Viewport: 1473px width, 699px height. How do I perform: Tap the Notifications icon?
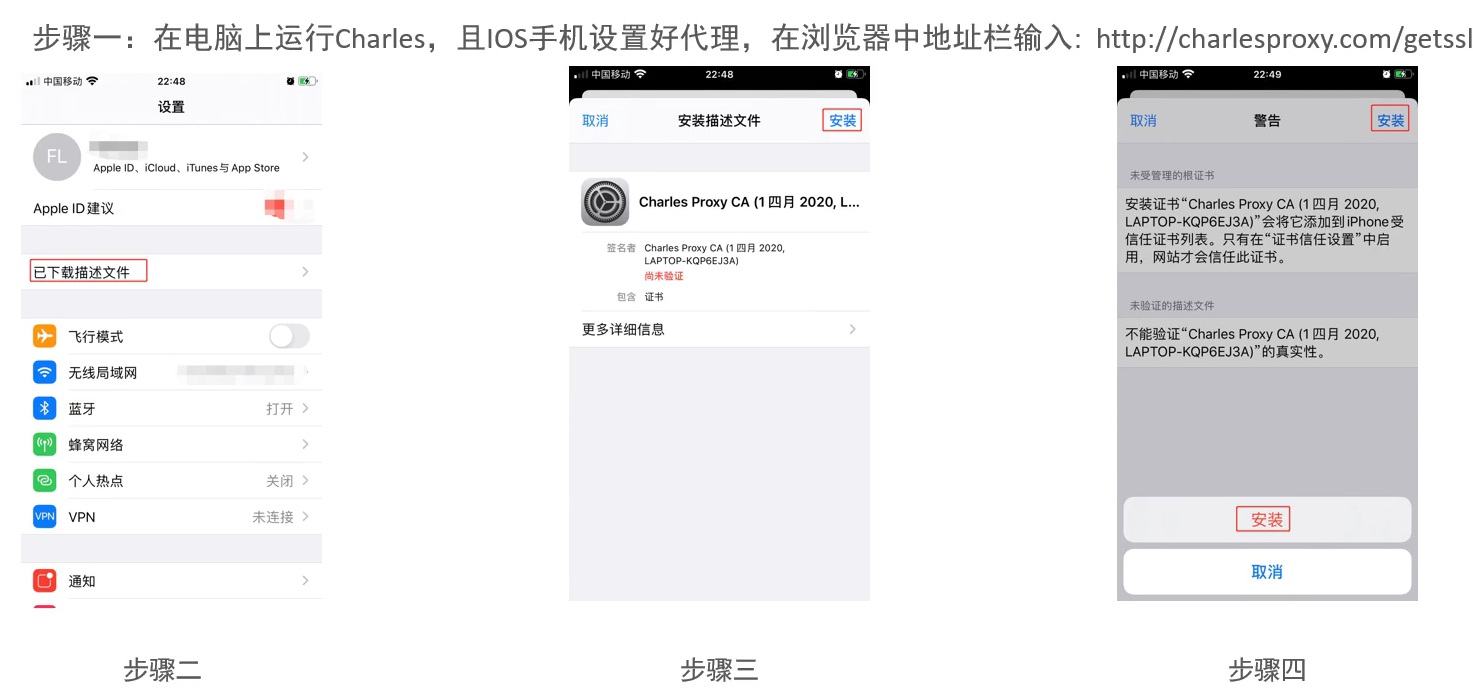tap(45, 580)
